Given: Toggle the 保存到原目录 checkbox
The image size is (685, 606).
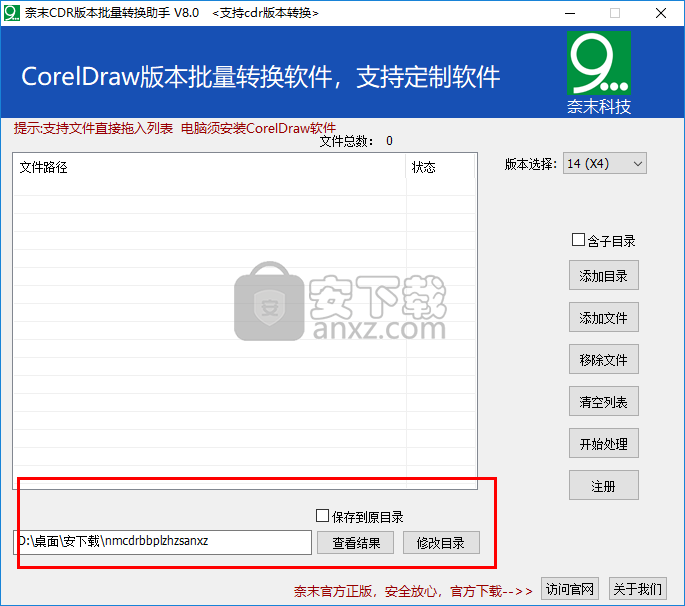Looking at the screenshot, I should 322,516.
